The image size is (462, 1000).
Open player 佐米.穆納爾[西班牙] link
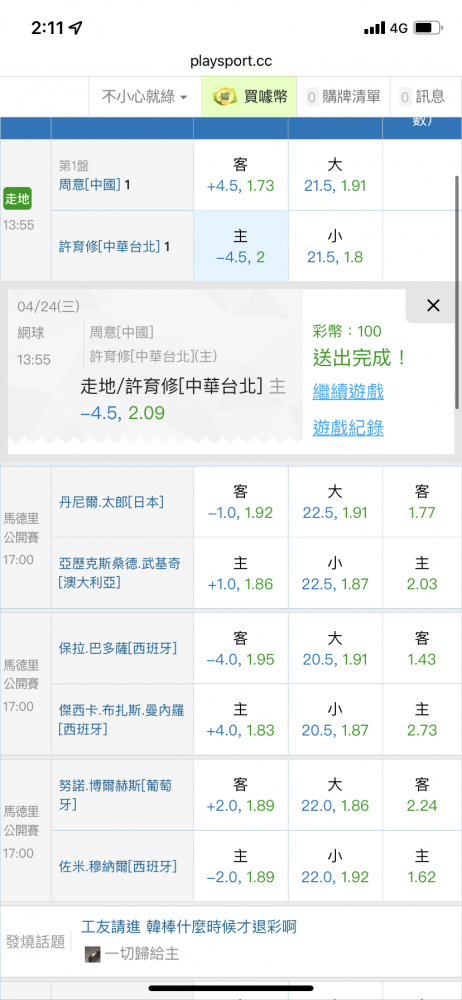click(117, 866)
